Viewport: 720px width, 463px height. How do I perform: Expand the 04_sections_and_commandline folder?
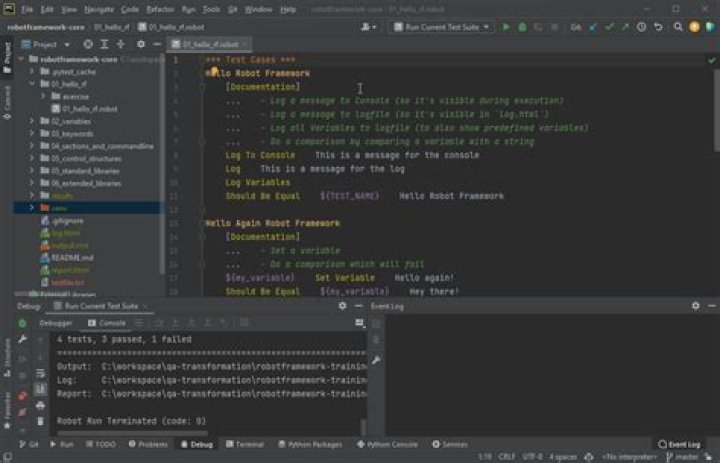(x=32, y=146)
